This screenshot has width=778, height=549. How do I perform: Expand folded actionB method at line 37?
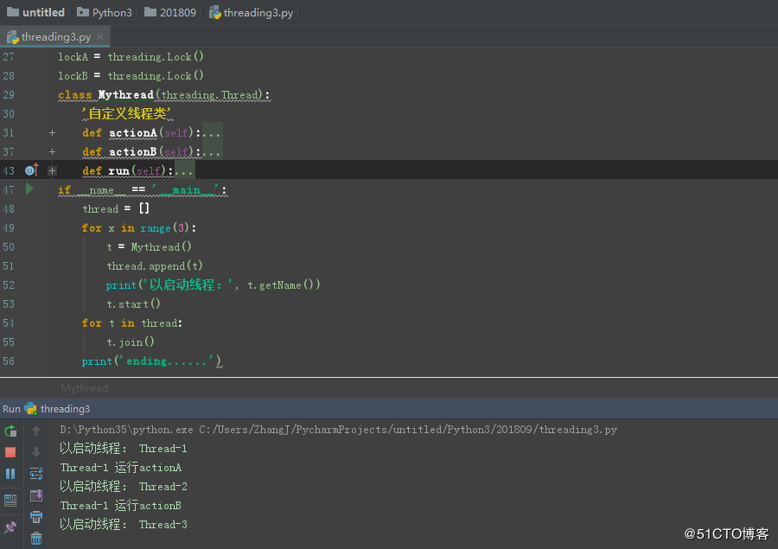(x=52, y=151)
